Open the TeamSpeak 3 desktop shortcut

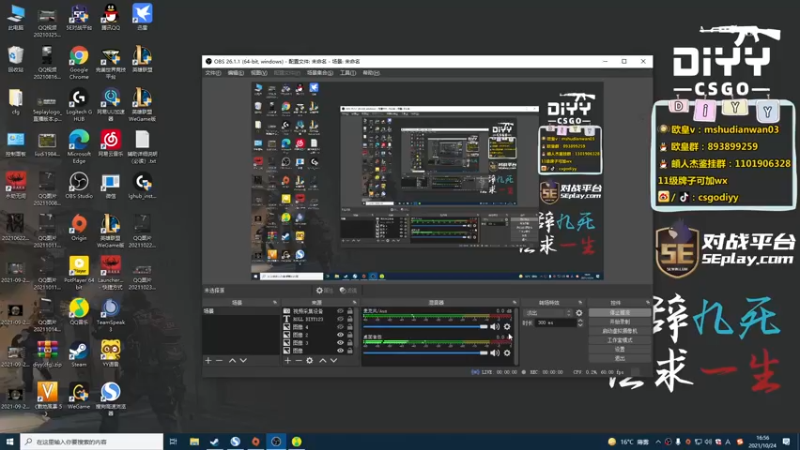click(110, 314)
